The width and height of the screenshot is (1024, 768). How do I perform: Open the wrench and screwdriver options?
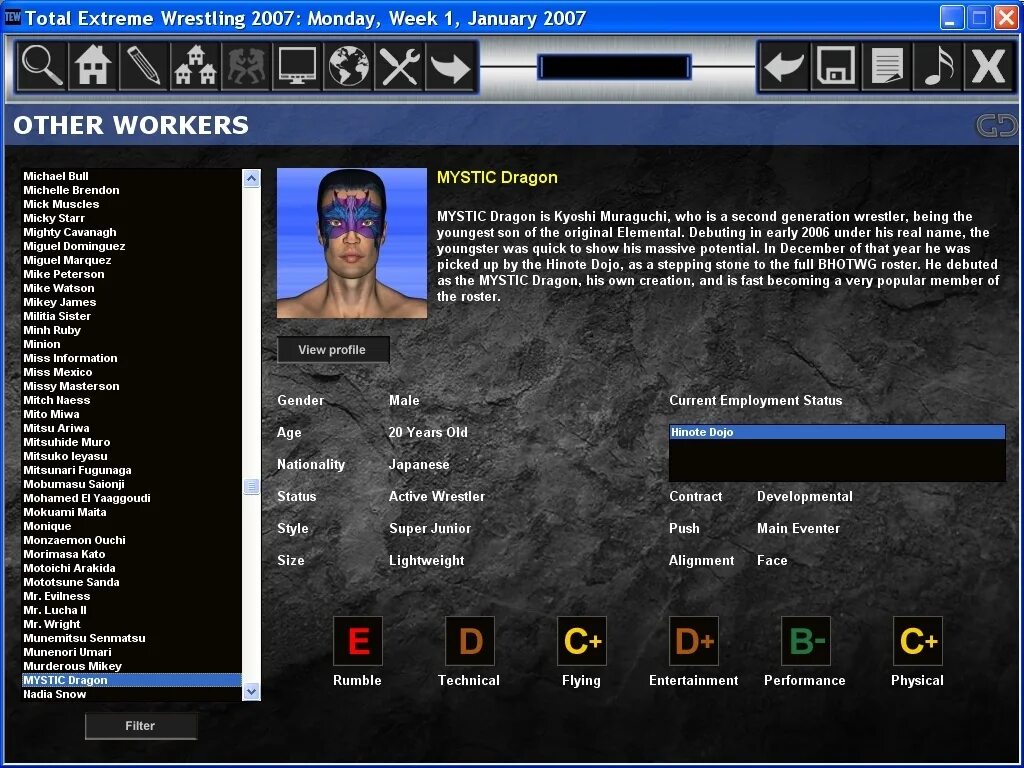pos(399,66)
